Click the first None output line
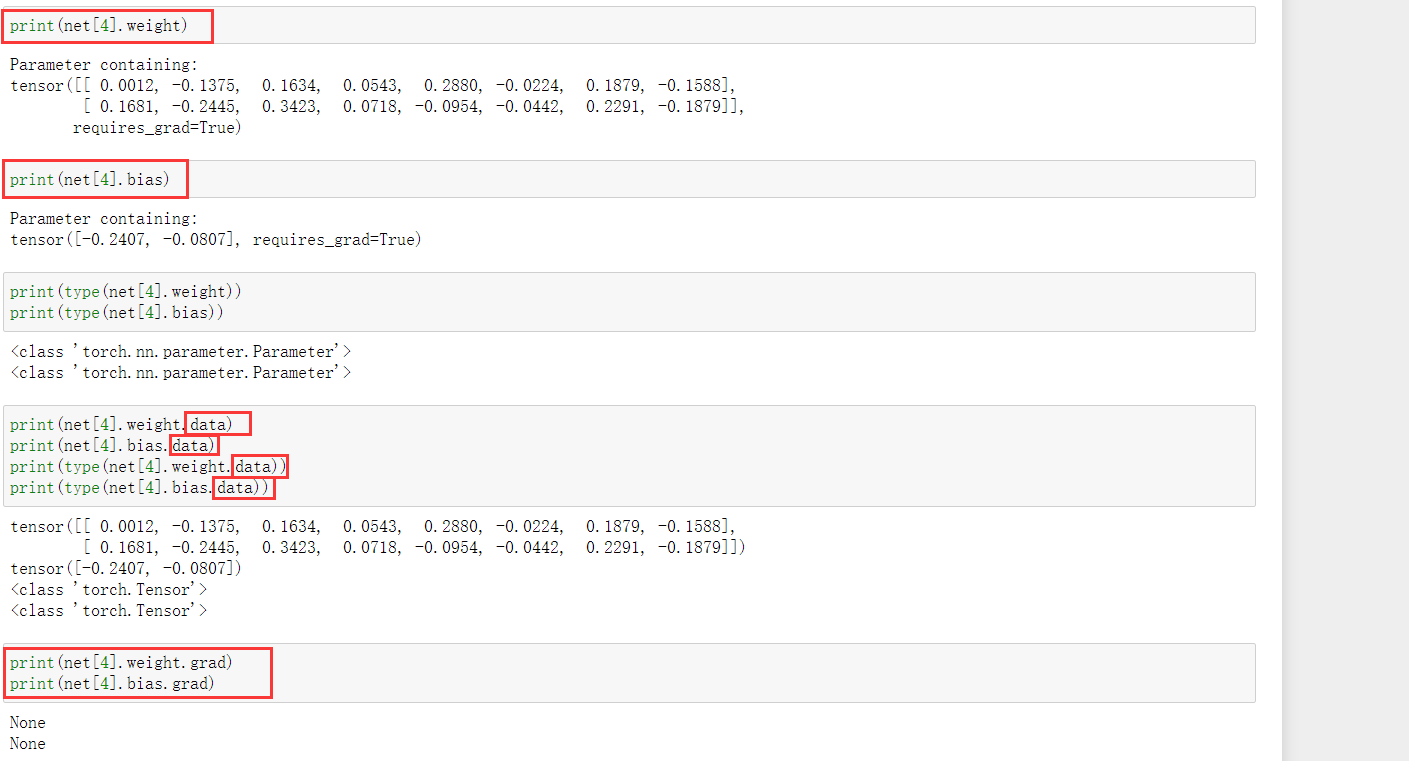Screen dimensions: 1409x761 point(28,722)
